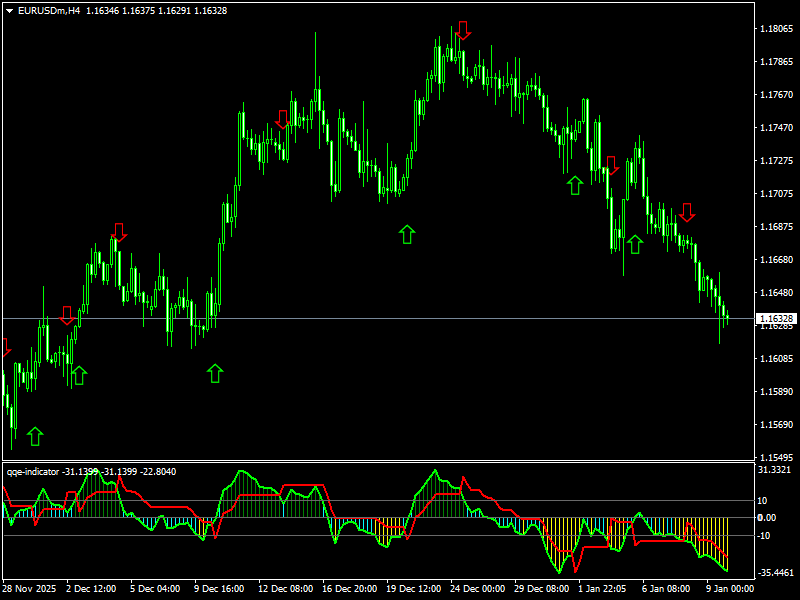Screen dimensions: 800x600
Task: Click the 1.17075 price scale label
Action: pos(777,193)
